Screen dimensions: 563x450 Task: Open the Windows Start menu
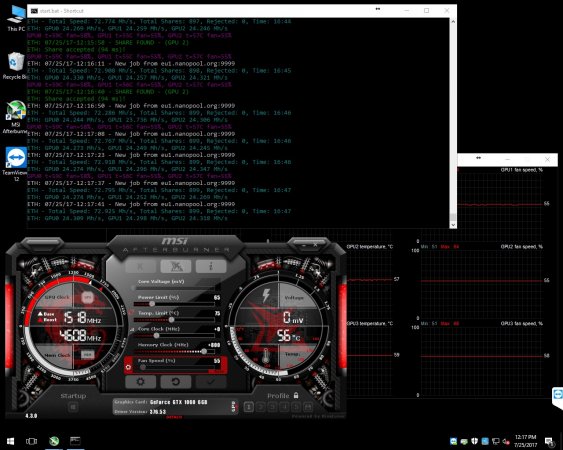point(10,441)
